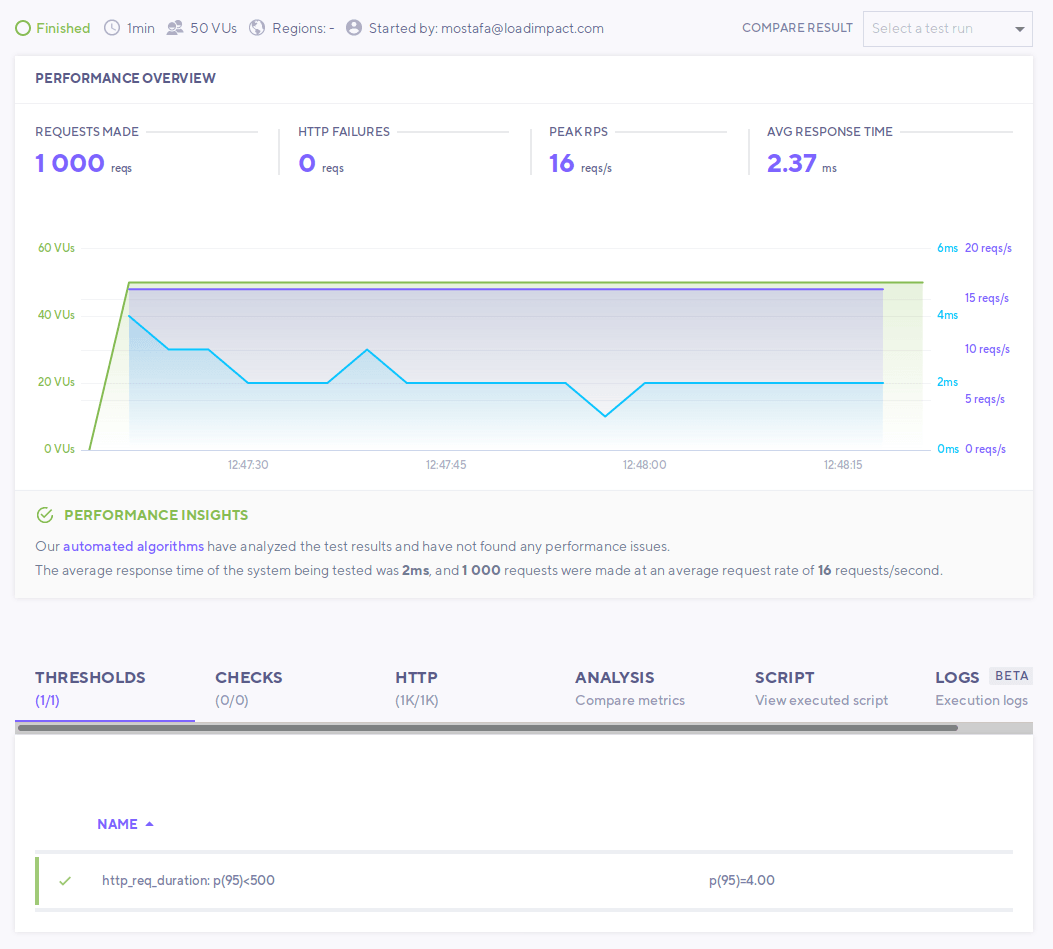Click the green Finished status circle icon
Screen dimensions: 1053x949
(x=22, y=28)
